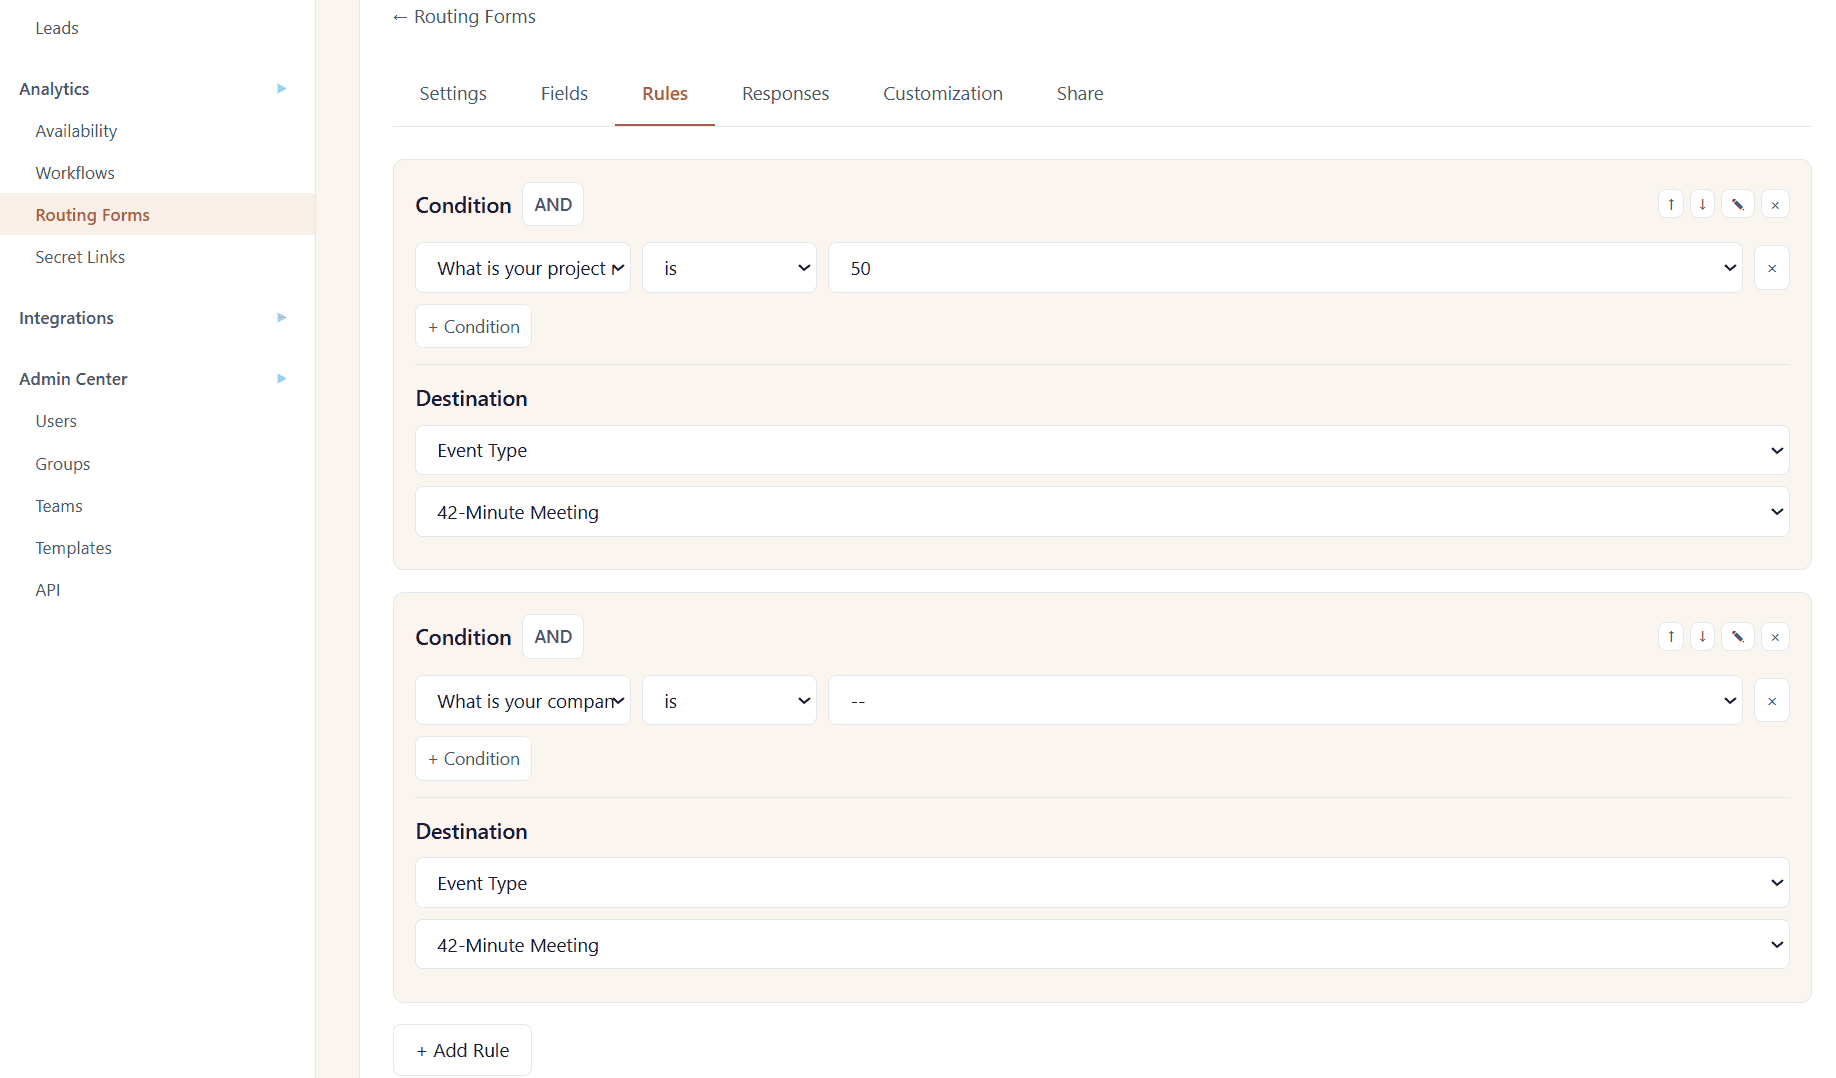Edit first rule with pencil icon
Image resolution: width=1836 pixels, height=1078 pixels.
[x=1738, y=204]
